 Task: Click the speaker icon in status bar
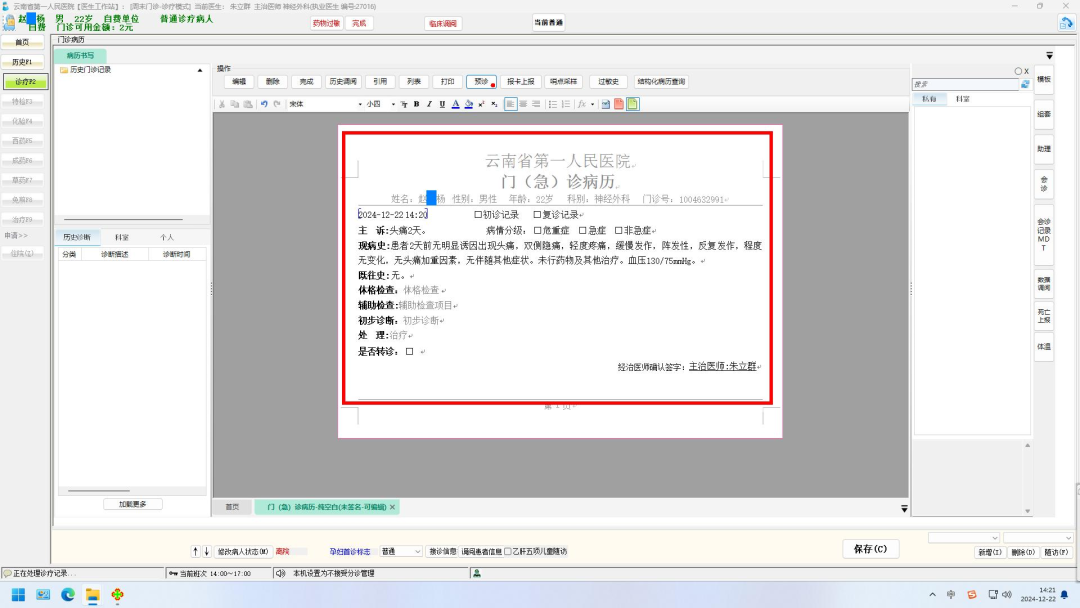pyautogui.click(x=280, y=573)
